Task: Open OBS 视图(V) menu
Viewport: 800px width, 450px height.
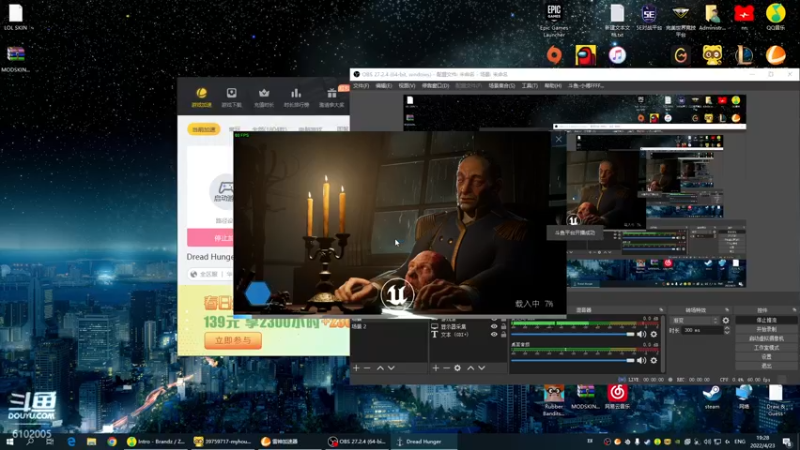Action: (407, 86)
